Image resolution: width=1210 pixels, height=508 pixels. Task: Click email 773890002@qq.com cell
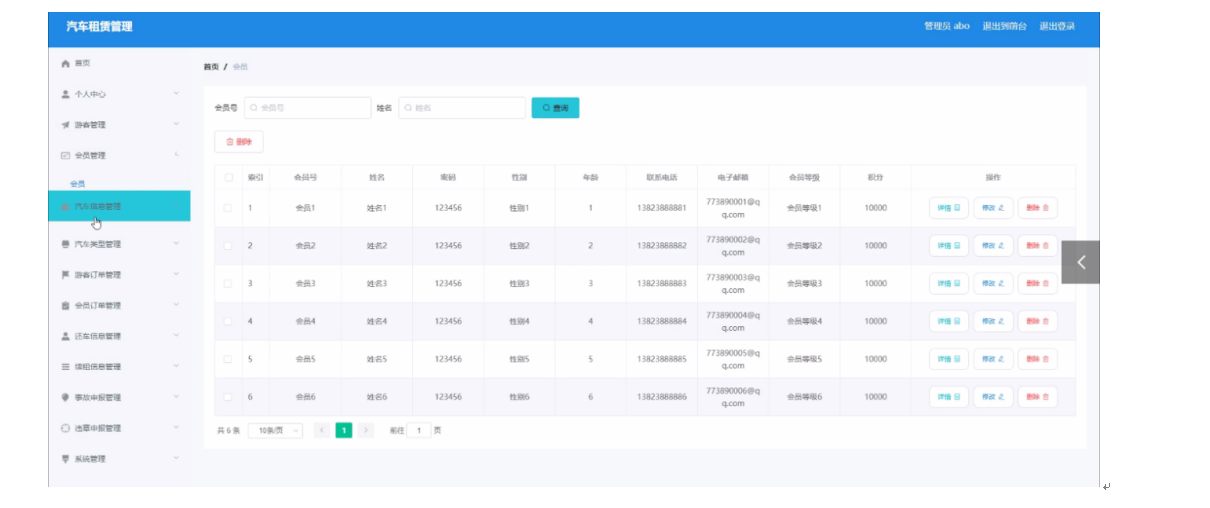point(733,246)
